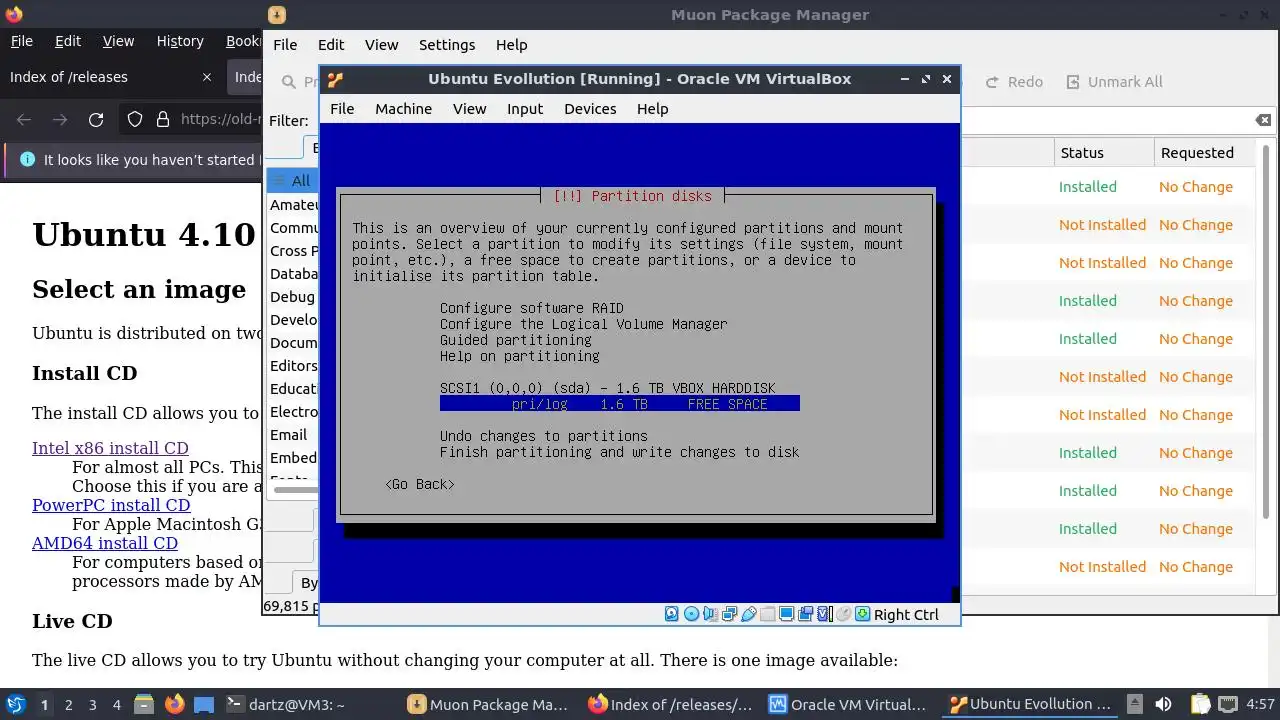Click the clipboard icon in system tray
Screen dimensions: 1280x720
click(x=1200, y=704)
